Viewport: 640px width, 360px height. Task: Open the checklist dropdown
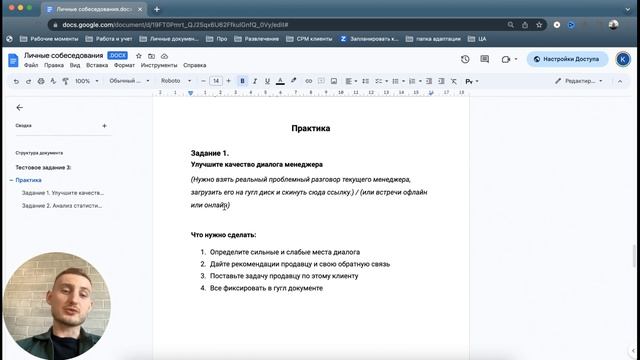point(381,81)
